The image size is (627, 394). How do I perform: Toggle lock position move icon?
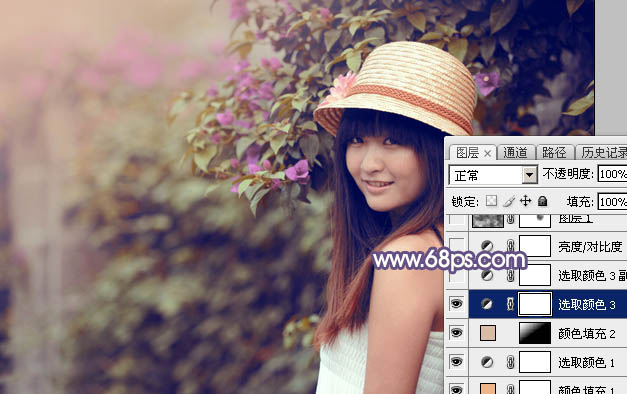[x=525, y=201]
